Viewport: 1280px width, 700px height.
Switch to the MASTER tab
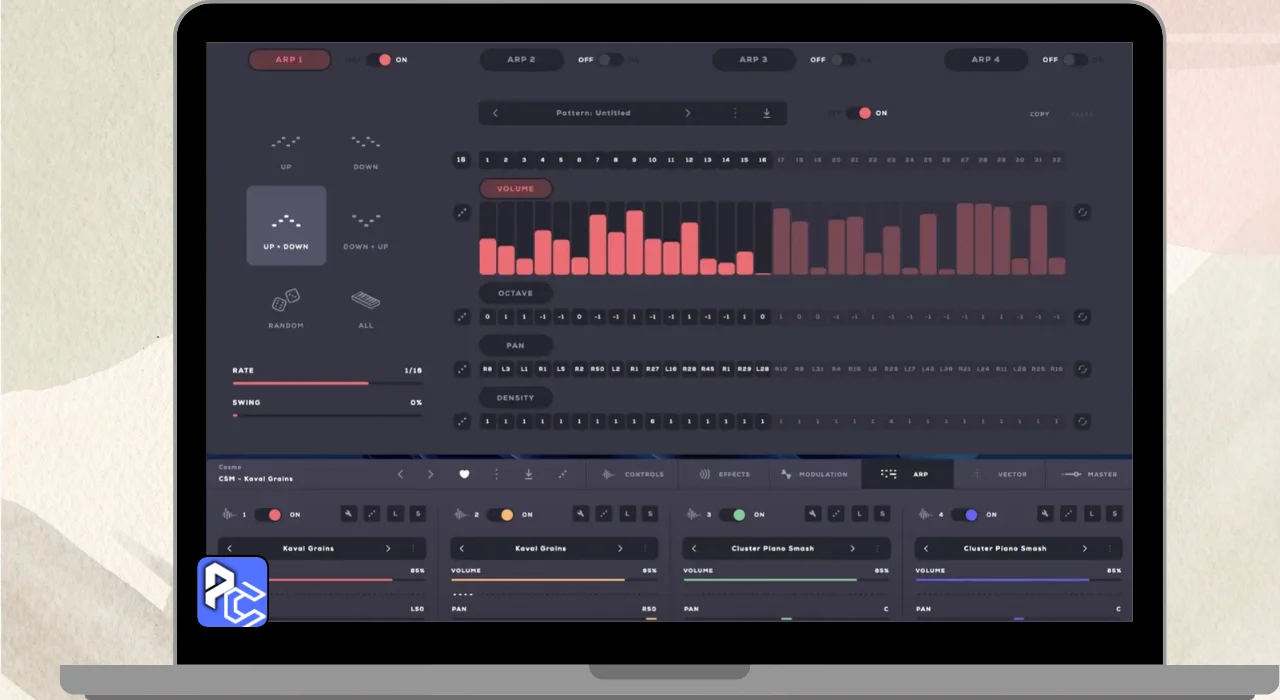coord(1090,474)
